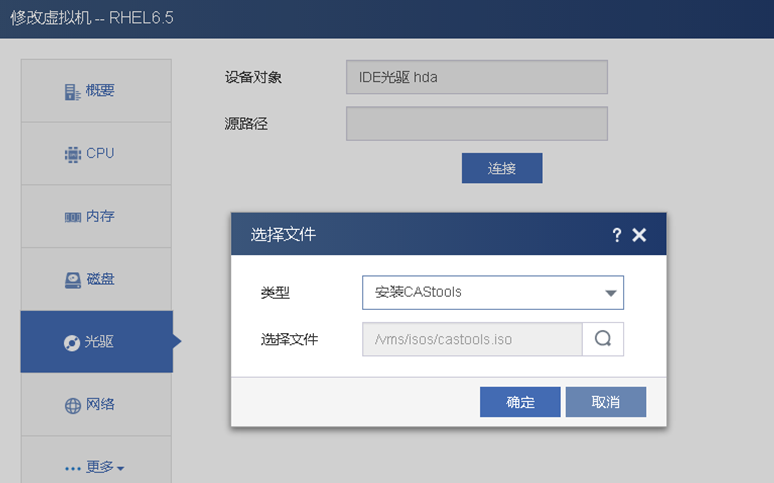This screenshot has height=483, width=774.
Task: Click the overview (概要) server icon
Action: 72,92
